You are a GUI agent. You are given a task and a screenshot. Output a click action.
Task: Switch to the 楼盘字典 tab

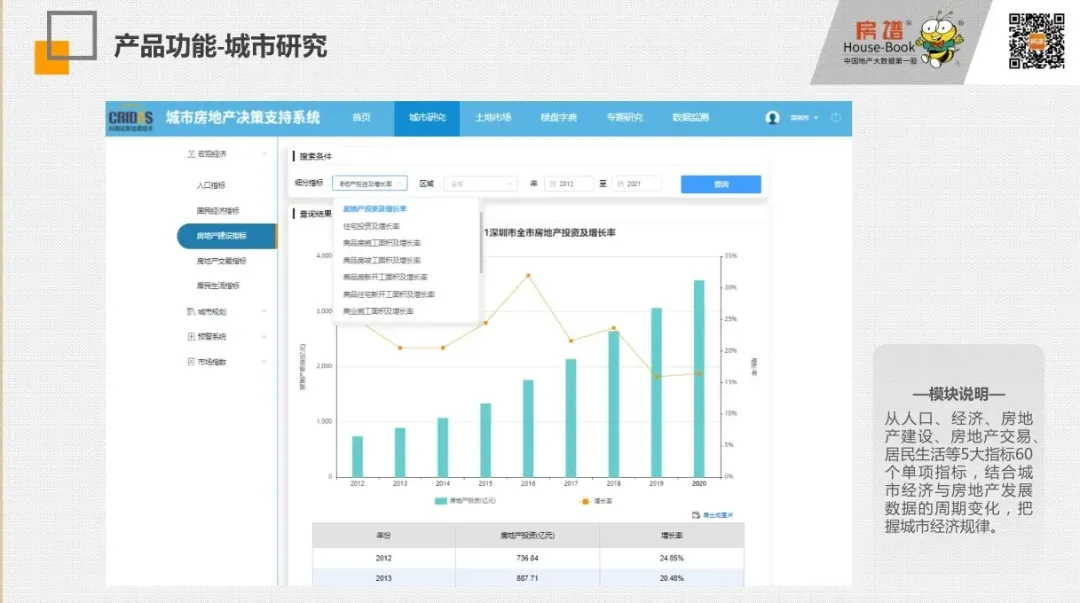tap(561, 117)
